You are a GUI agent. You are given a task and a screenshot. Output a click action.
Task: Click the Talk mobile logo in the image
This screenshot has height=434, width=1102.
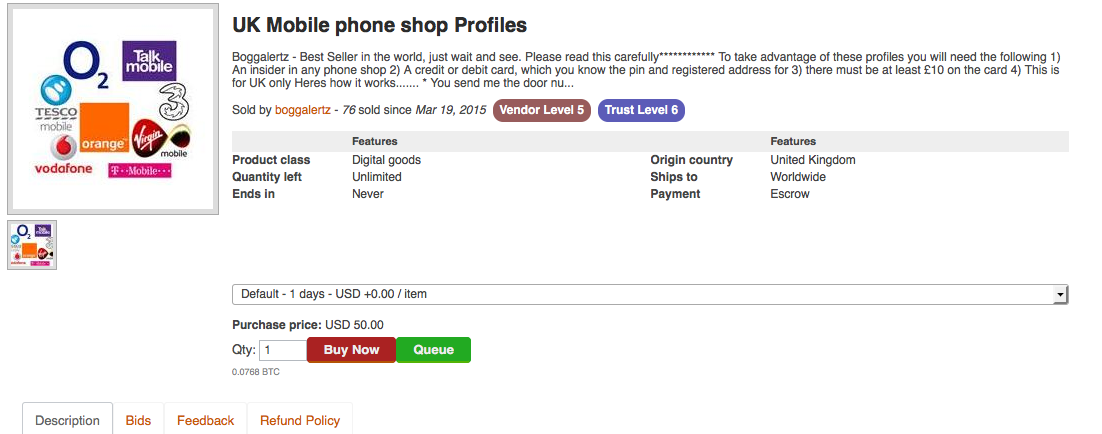click(x=149, y=60)
